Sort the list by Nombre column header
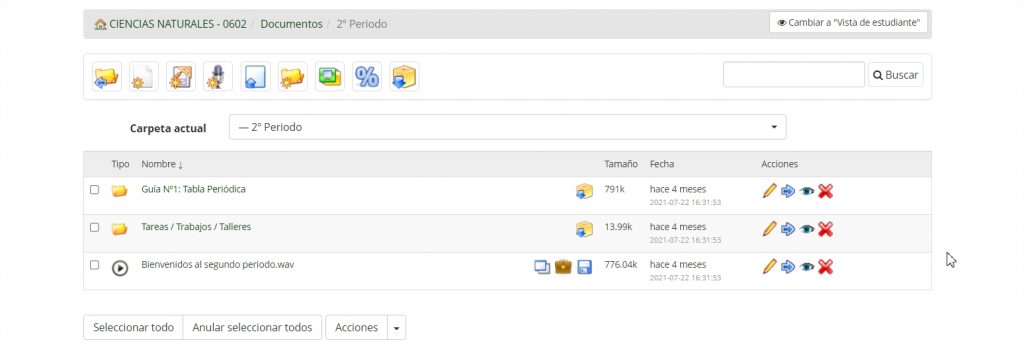 click(162, 165)
